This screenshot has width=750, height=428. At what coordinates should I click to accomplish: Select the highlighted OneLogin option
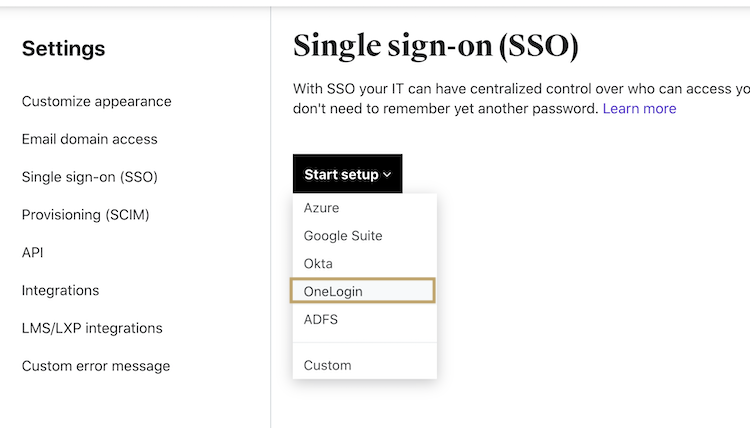point(333,291)
